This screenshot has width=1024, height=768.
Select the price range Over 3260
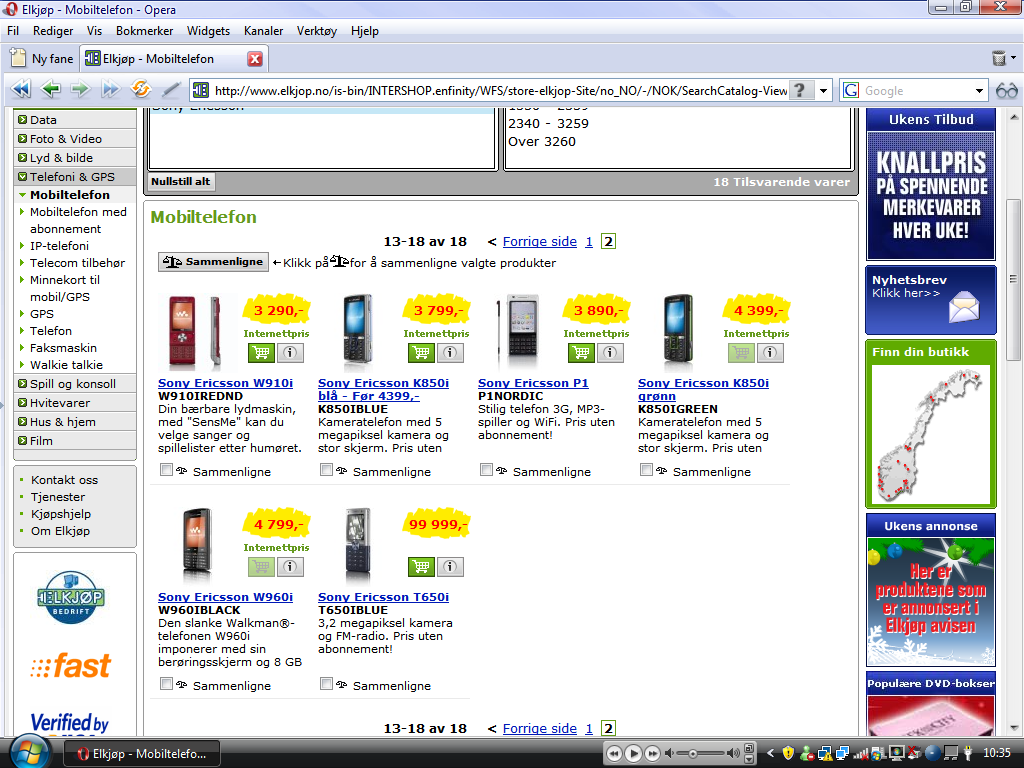tap(542, 142)
